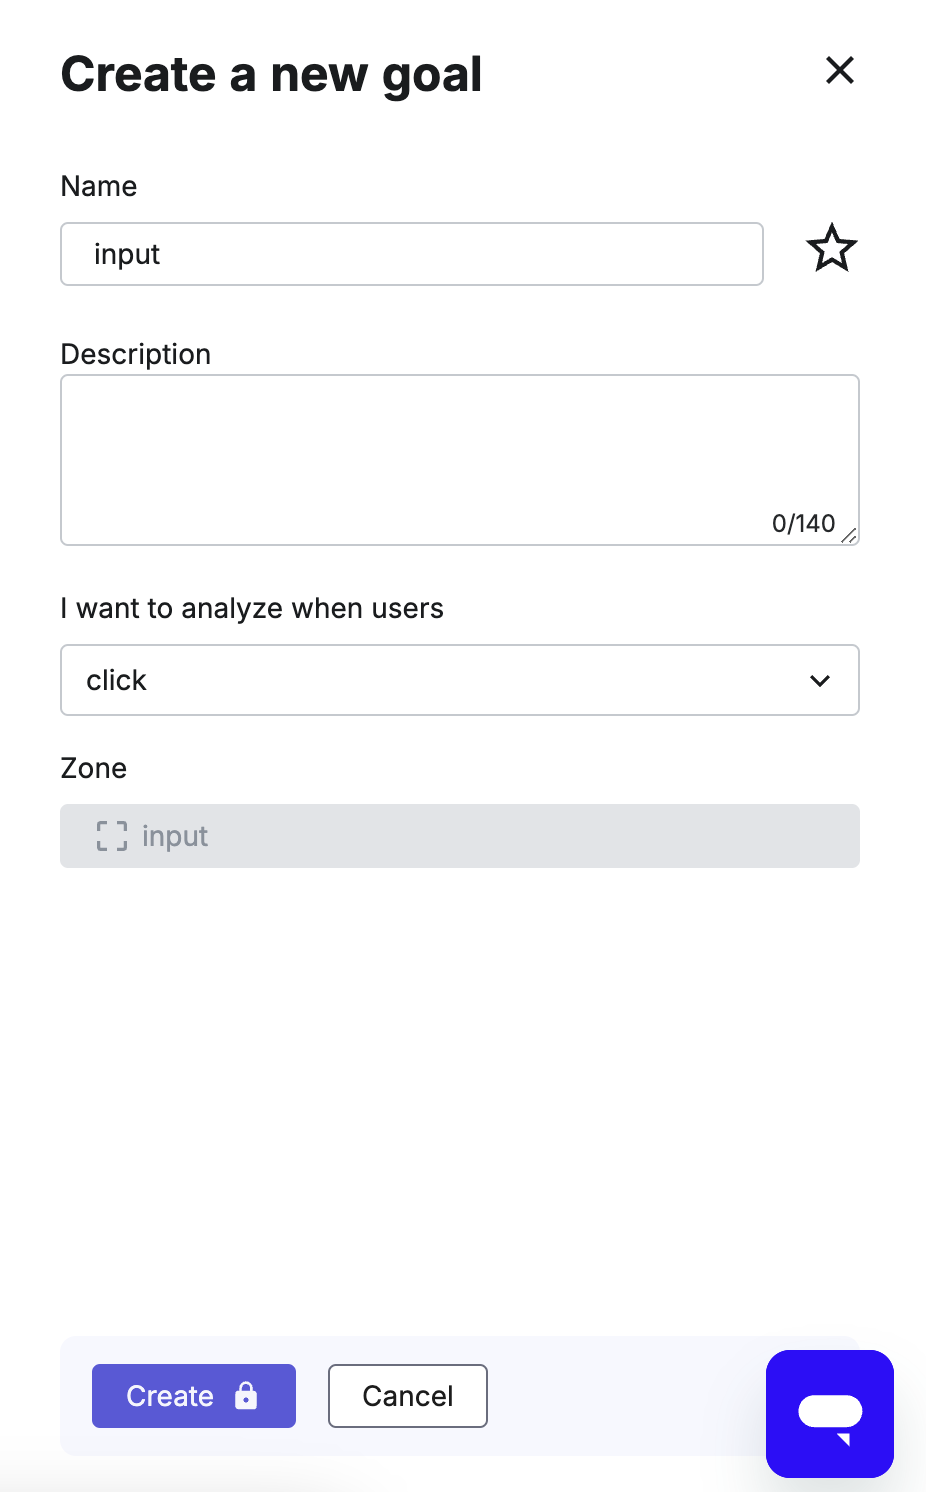The image size is (926, 1492).
Task: Create the new goal
Action: (x=194, y=1396)
